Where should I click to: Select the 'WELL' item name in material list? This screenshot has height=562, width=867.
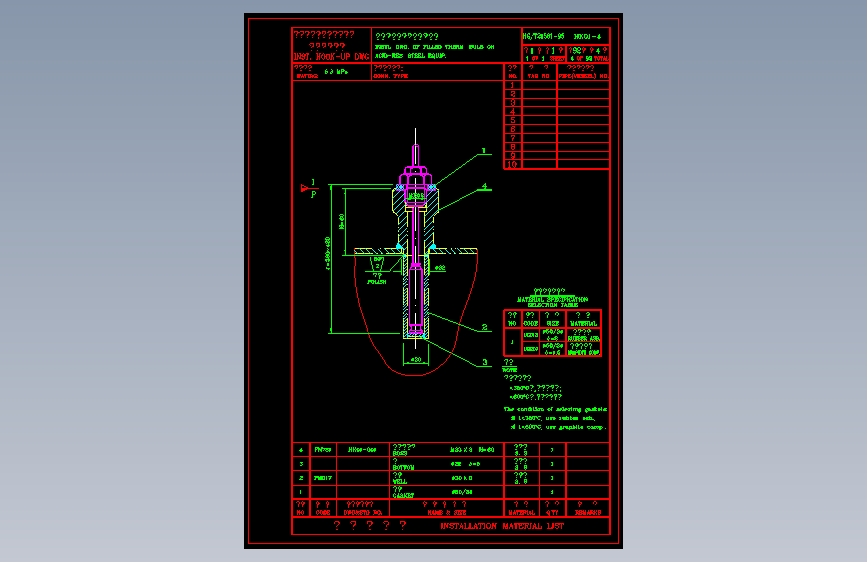(x=400, y=482)
